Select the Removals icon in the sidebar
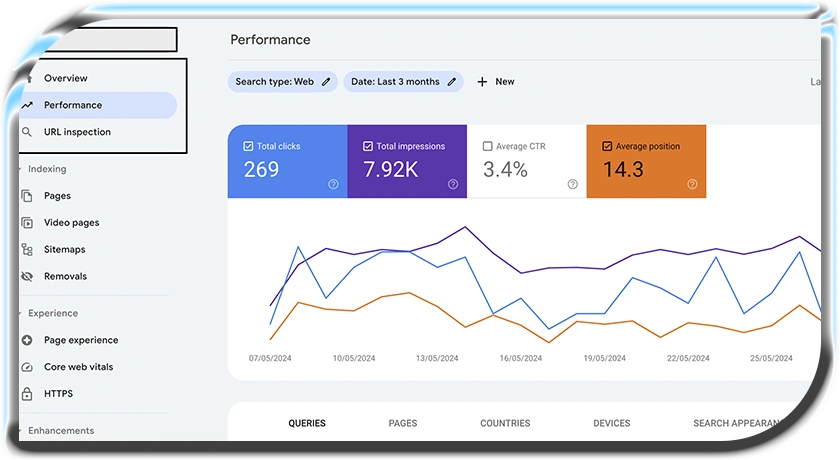This screenshot has height=460, width=840. pos(27,277)
